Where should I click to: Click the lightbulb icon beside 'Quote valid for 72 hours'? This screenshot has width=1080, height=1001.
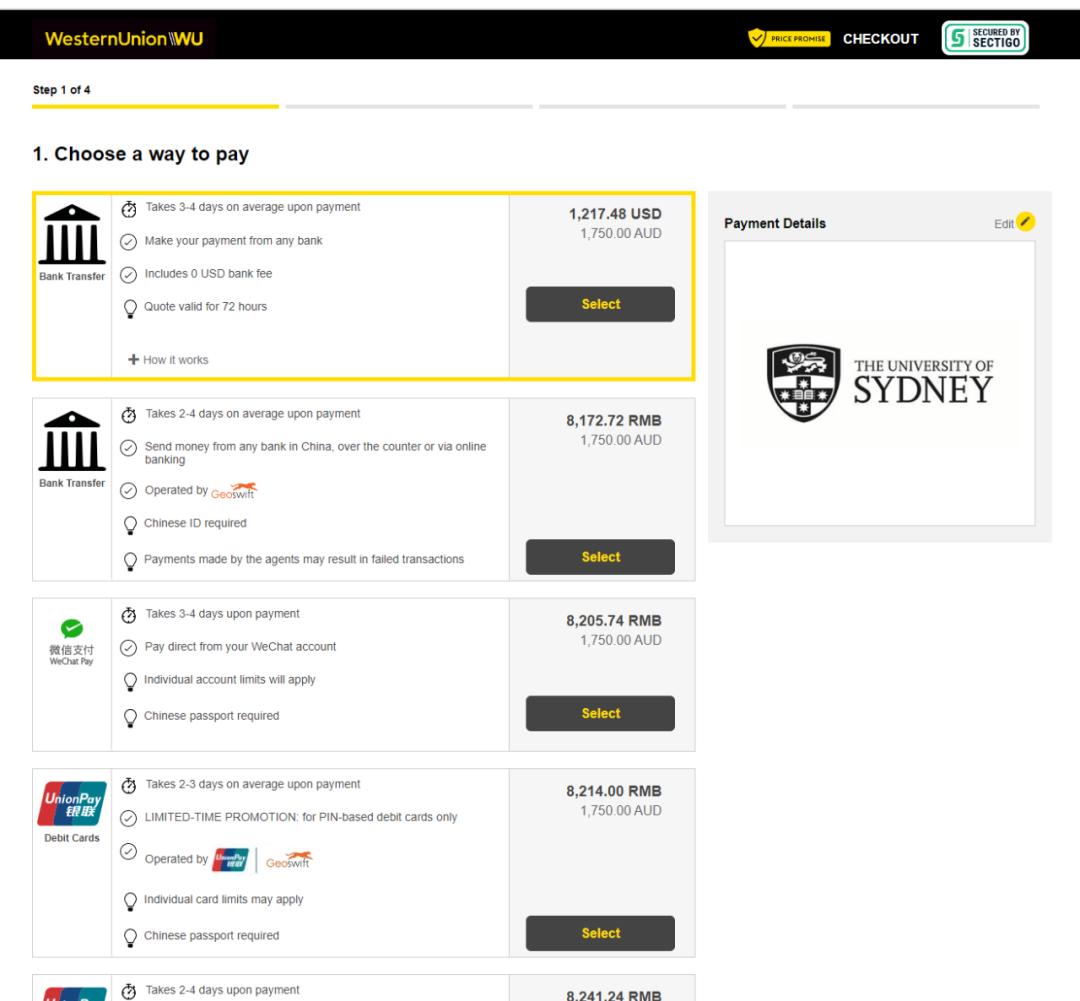(130, 309)
